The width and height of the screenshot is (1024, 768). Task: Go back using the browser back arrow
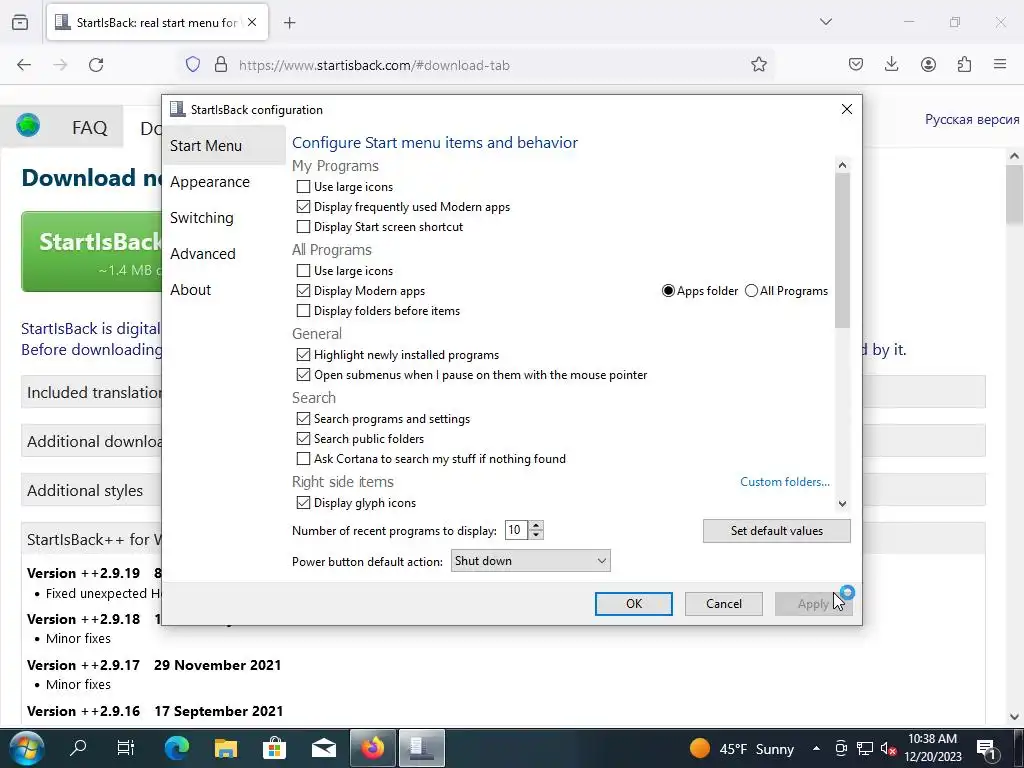click(x=24, y=65)
